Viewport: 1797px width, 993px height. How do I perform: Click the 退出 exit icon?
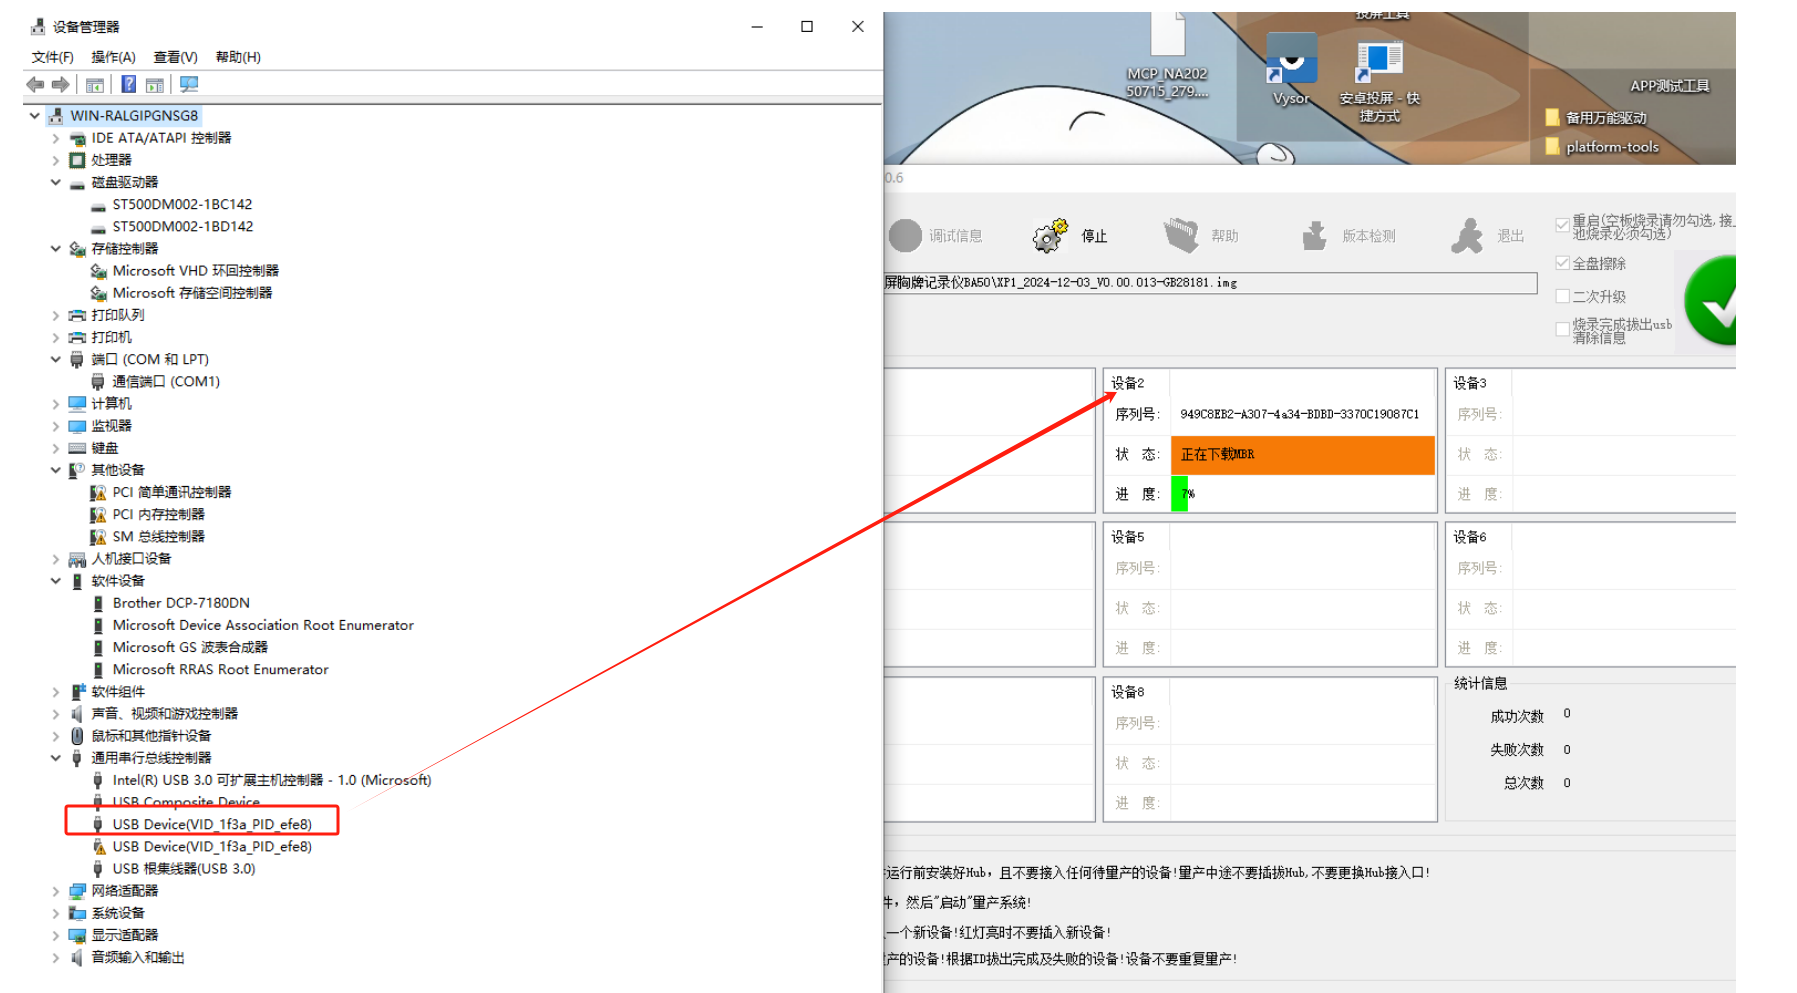(x=1467, y=236)
